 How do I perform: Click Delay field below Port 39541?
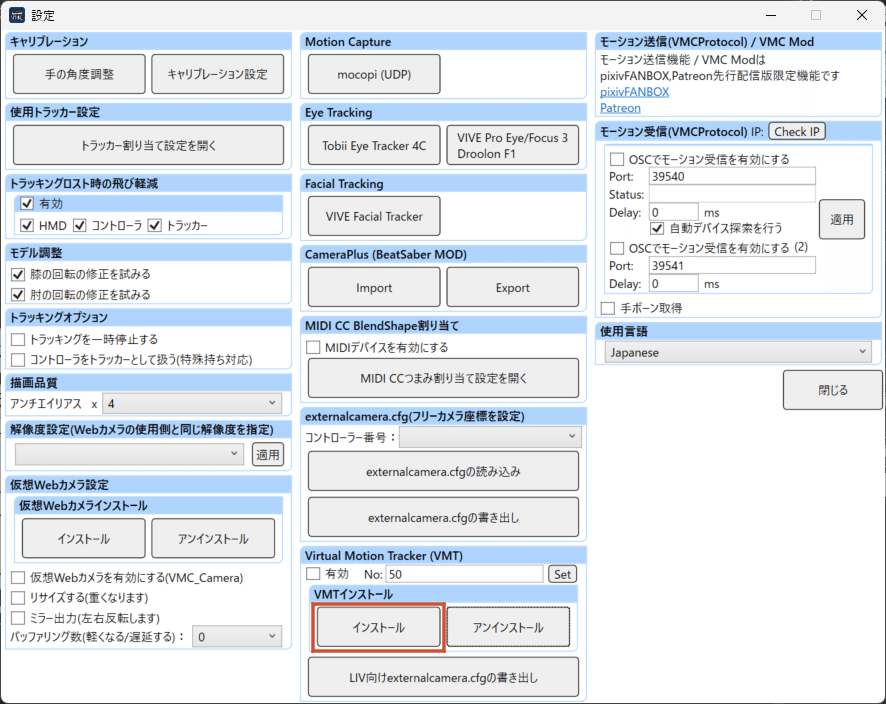674,284
